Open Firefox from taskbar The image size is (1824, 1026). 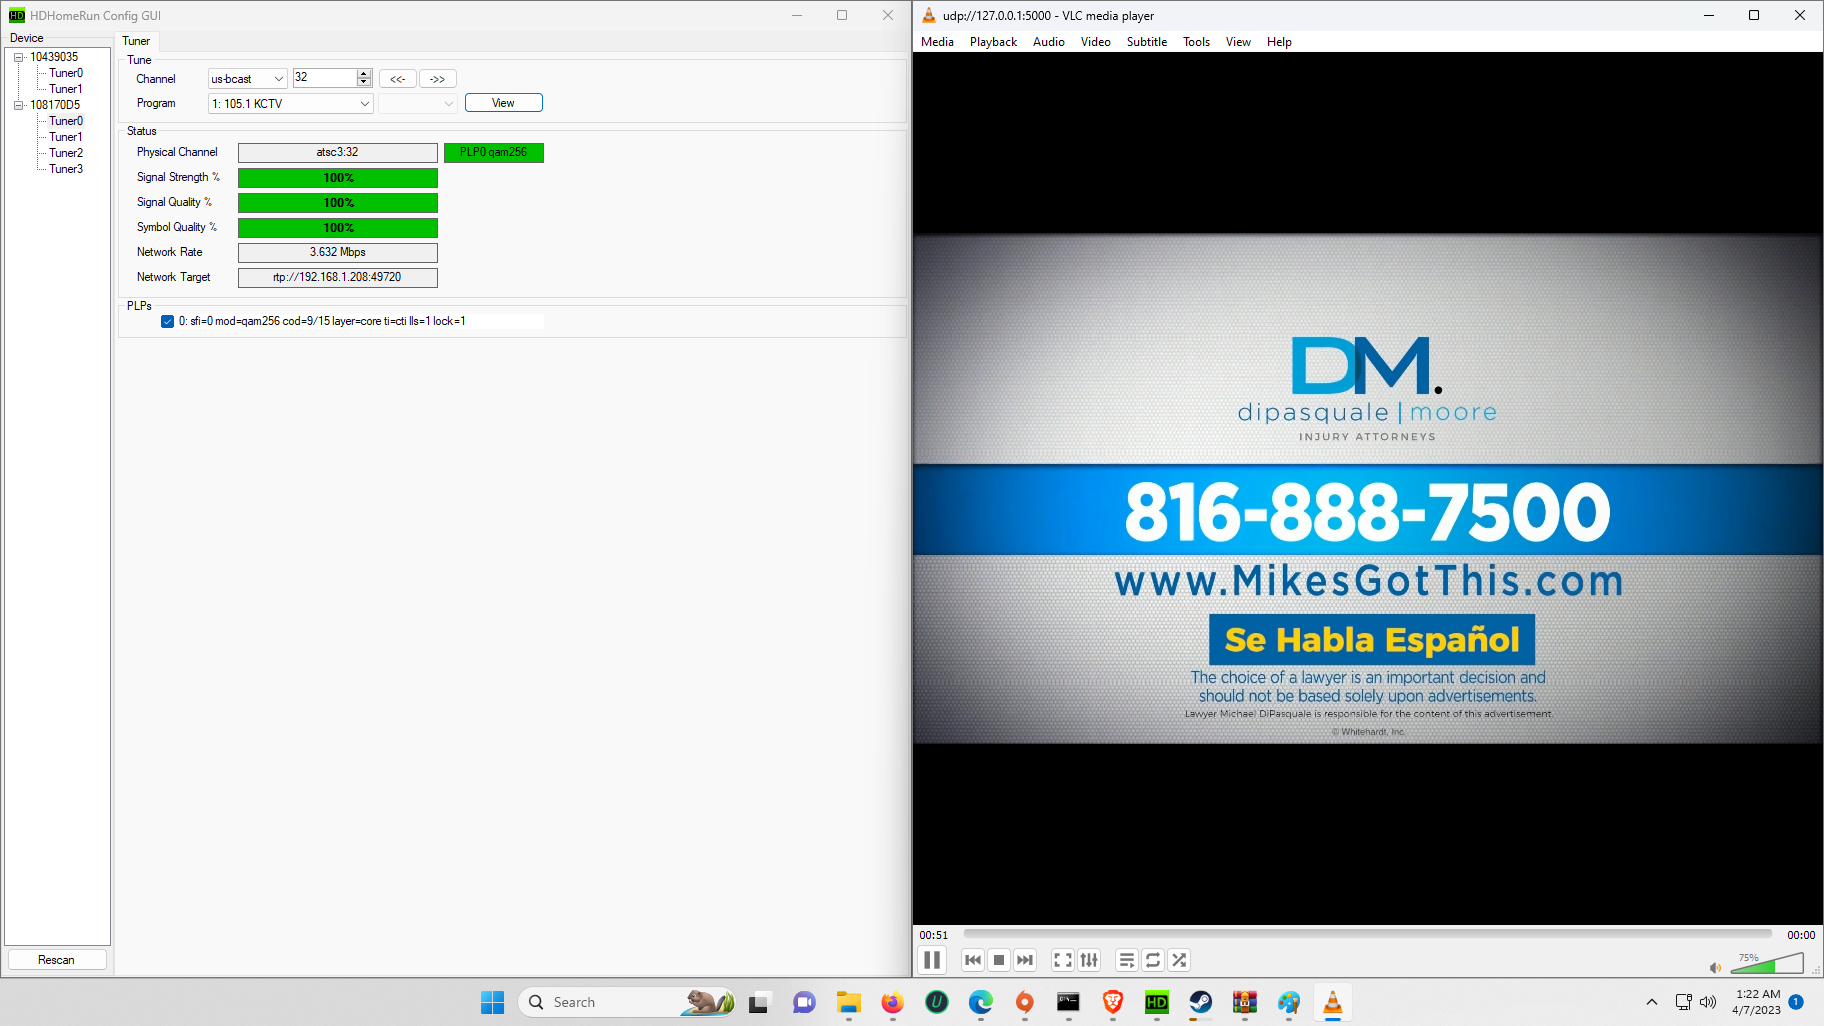tap(892, 1002)
